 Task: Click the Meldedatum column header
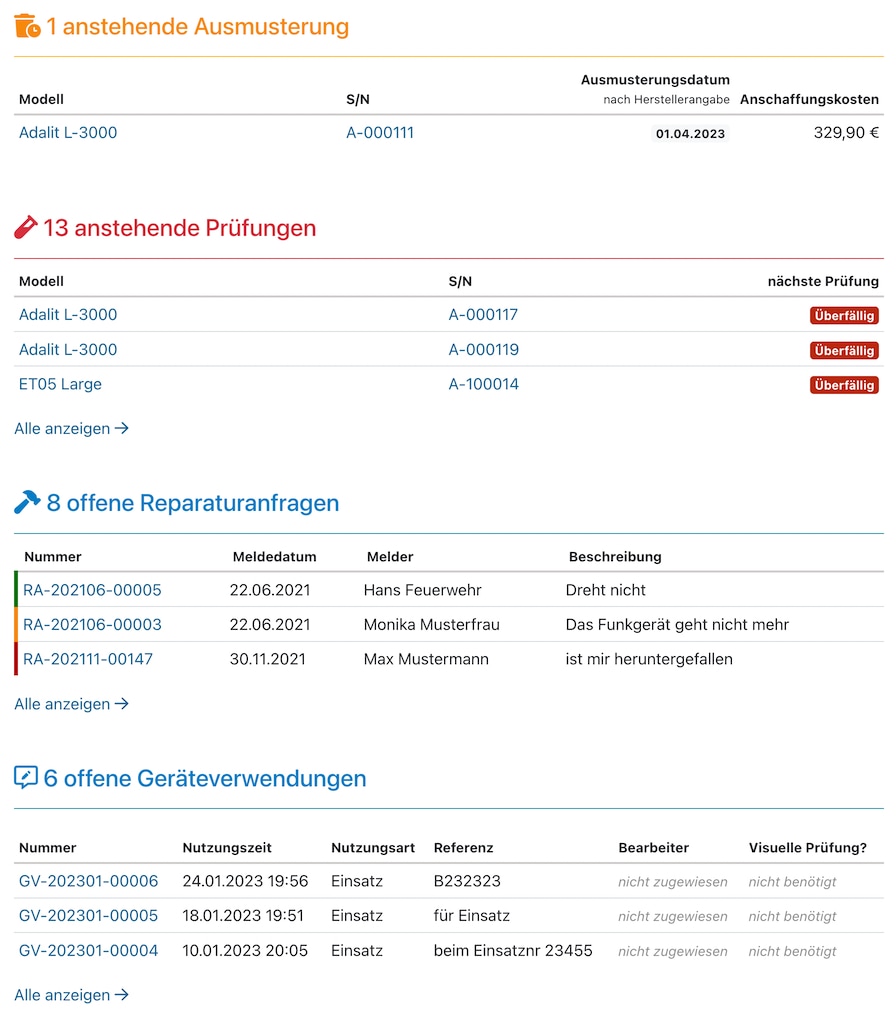(x=274, y=557)
